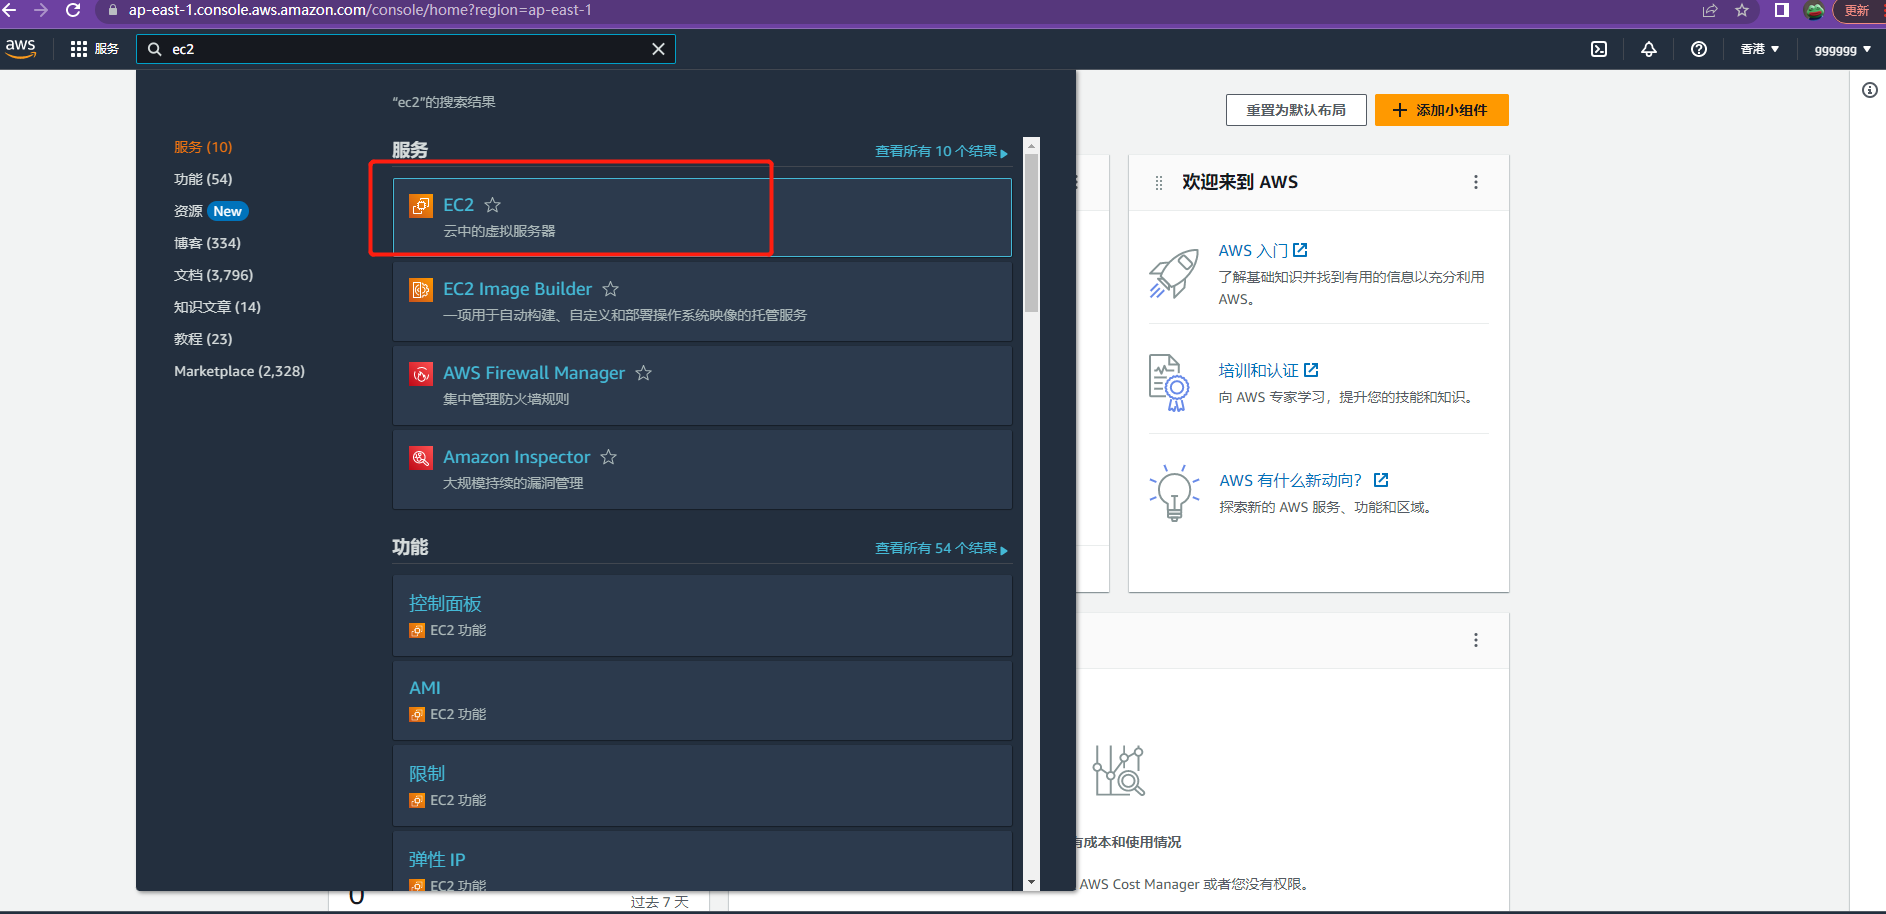Screen dimensions: 1886x914
Task: Click 重置为默认布局 button
Action: coord(1296,110)
